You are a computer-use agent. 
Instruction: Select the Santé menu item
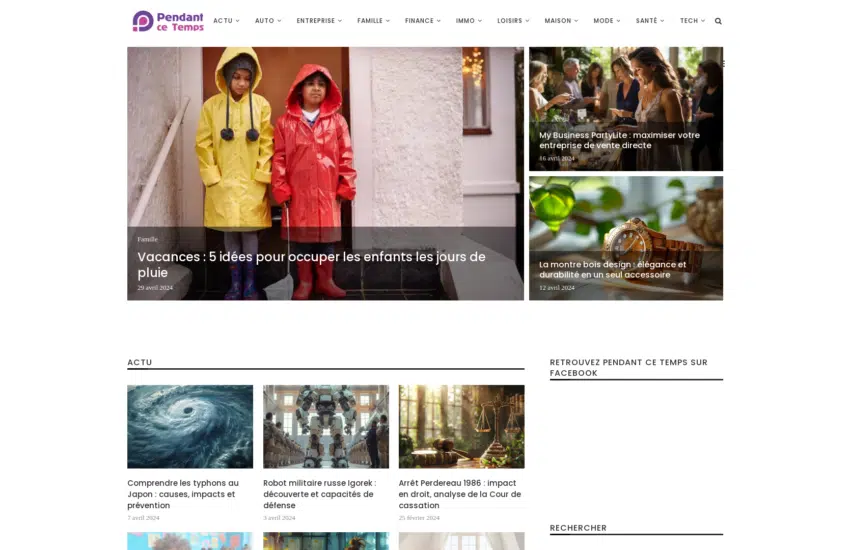(649, 21)
